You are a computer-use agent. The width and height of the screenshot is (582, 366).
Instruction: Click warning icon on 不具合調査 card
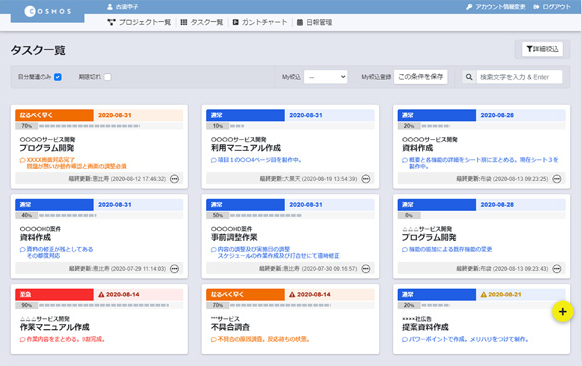(x=292, y=294)
